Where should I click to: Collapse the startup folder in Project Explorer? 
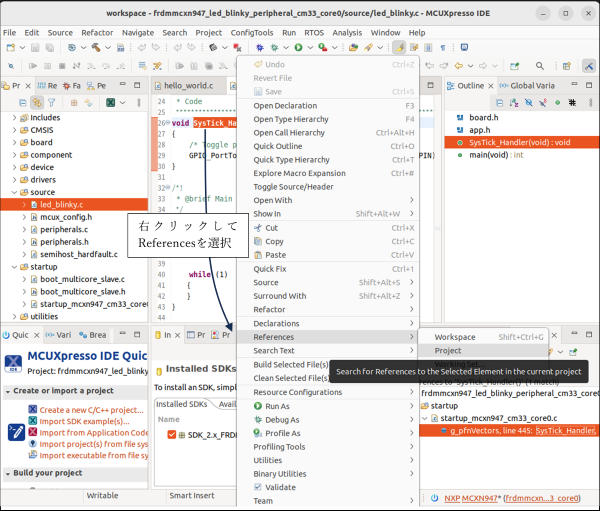14,267
